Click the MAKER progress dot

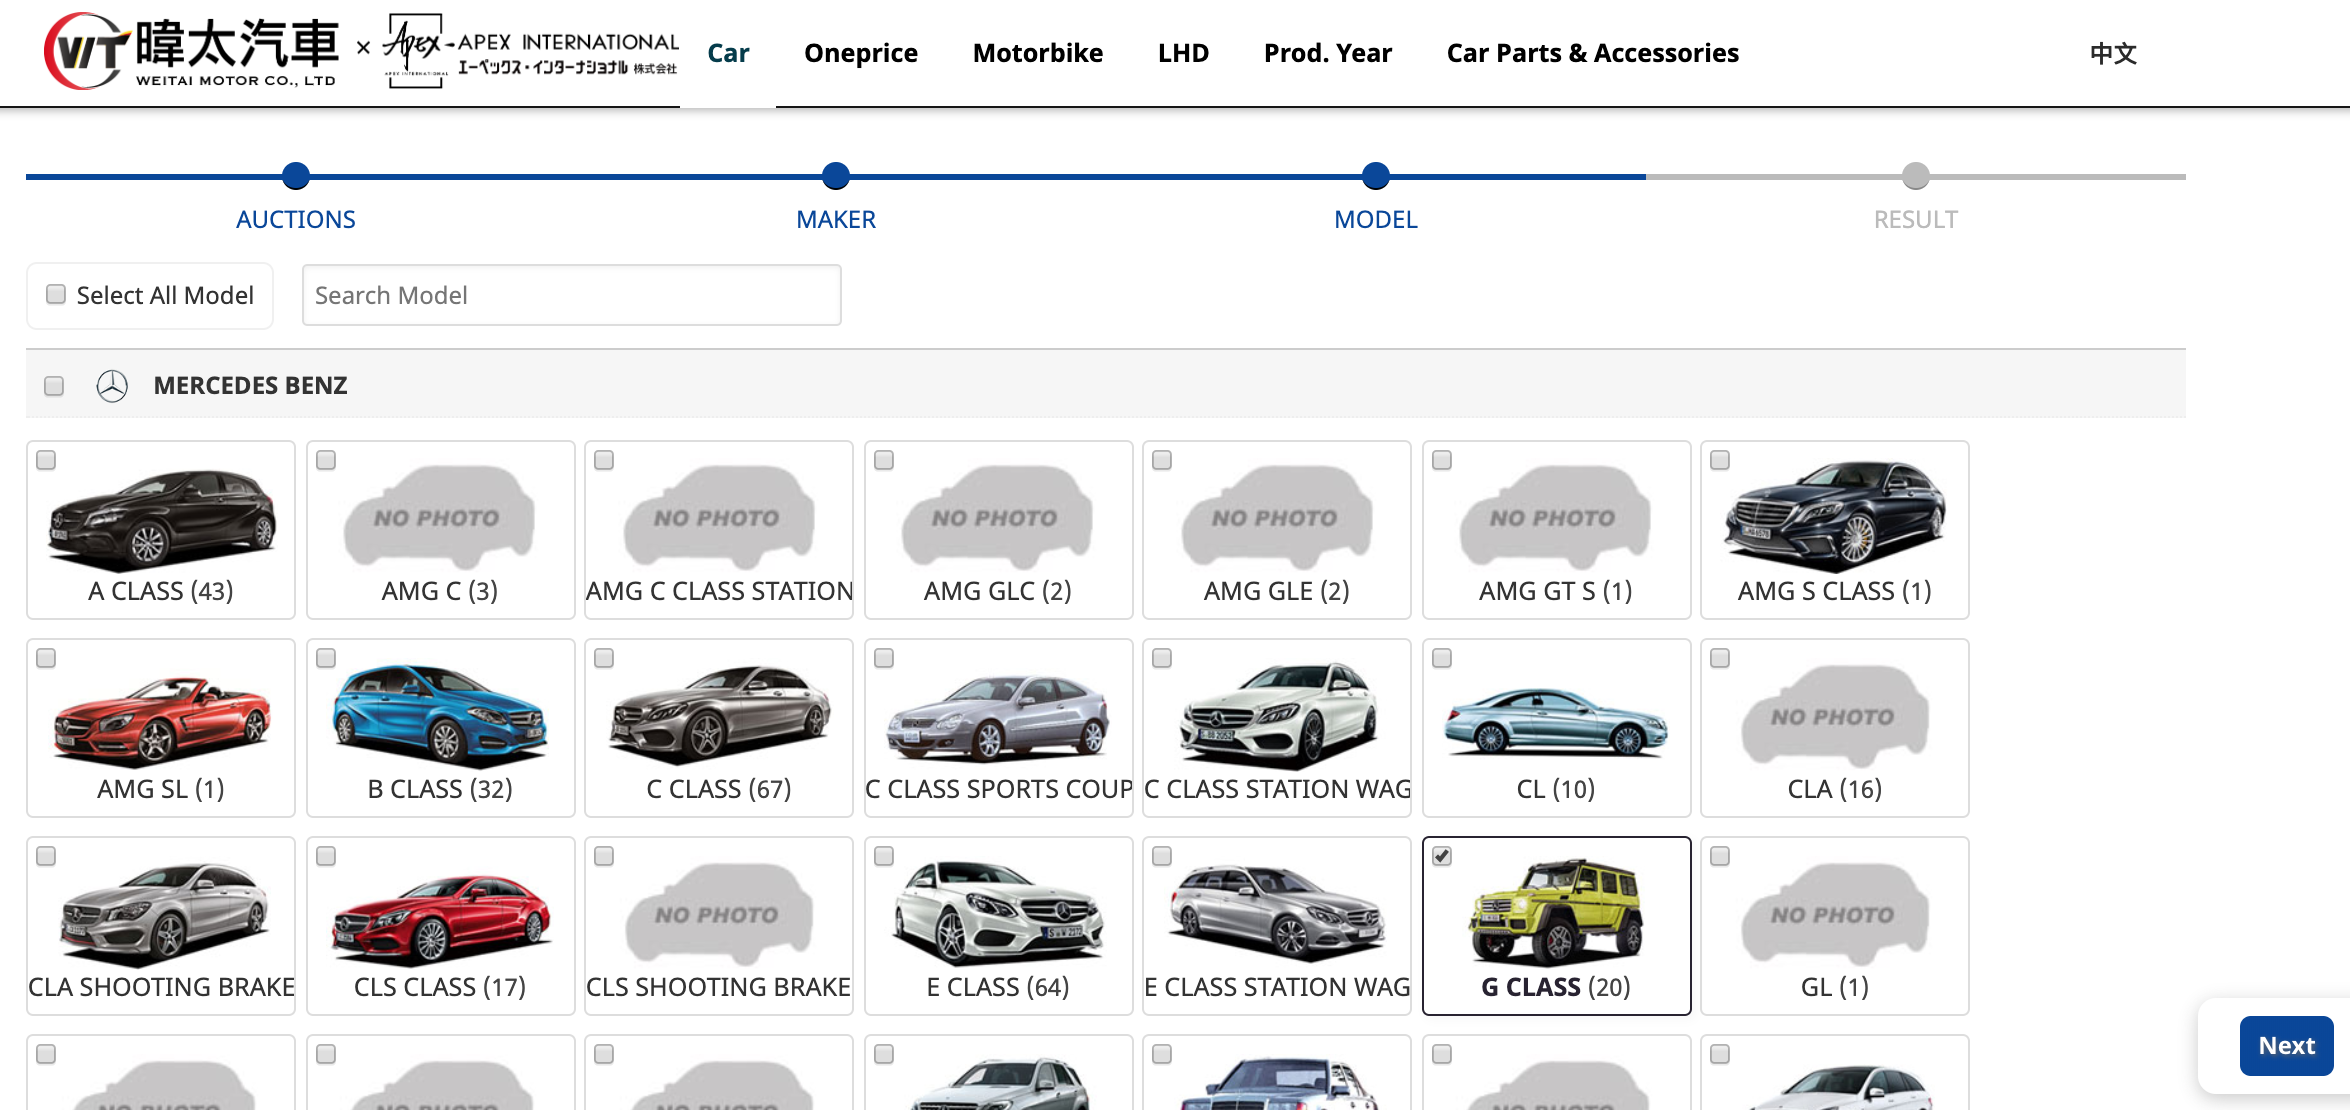click(836, 176)
